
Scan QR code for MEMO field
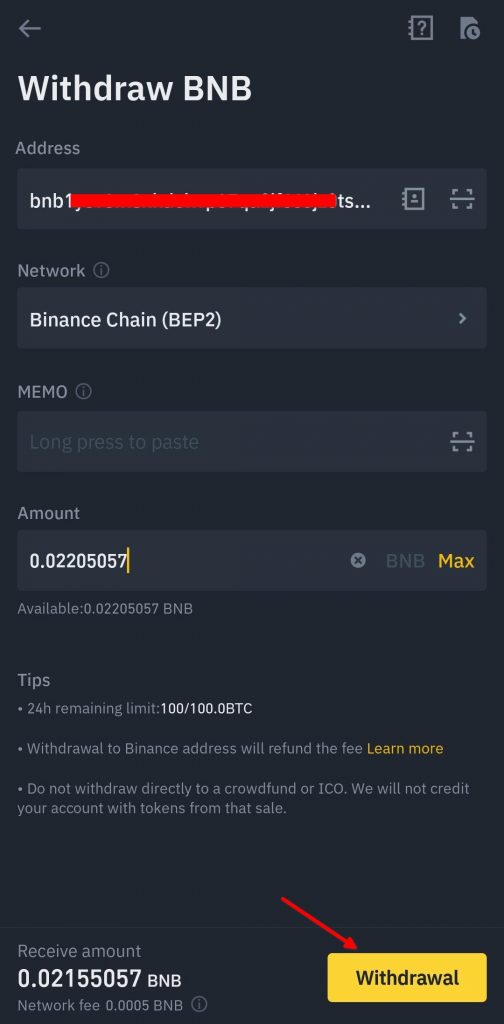(462, 442)
